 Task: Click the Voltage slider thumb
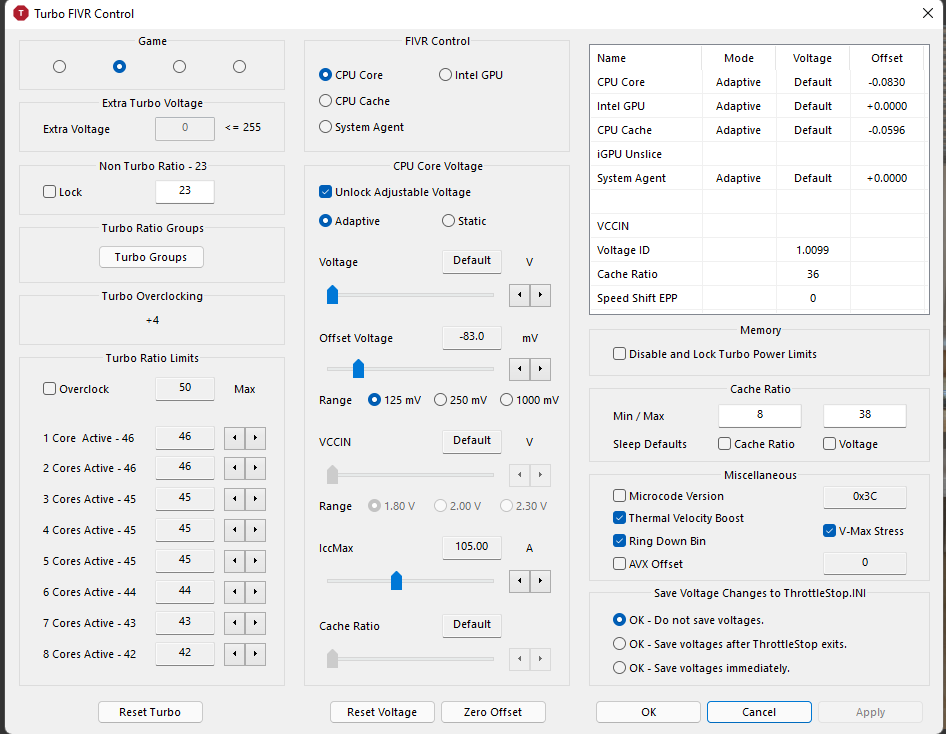332,295
